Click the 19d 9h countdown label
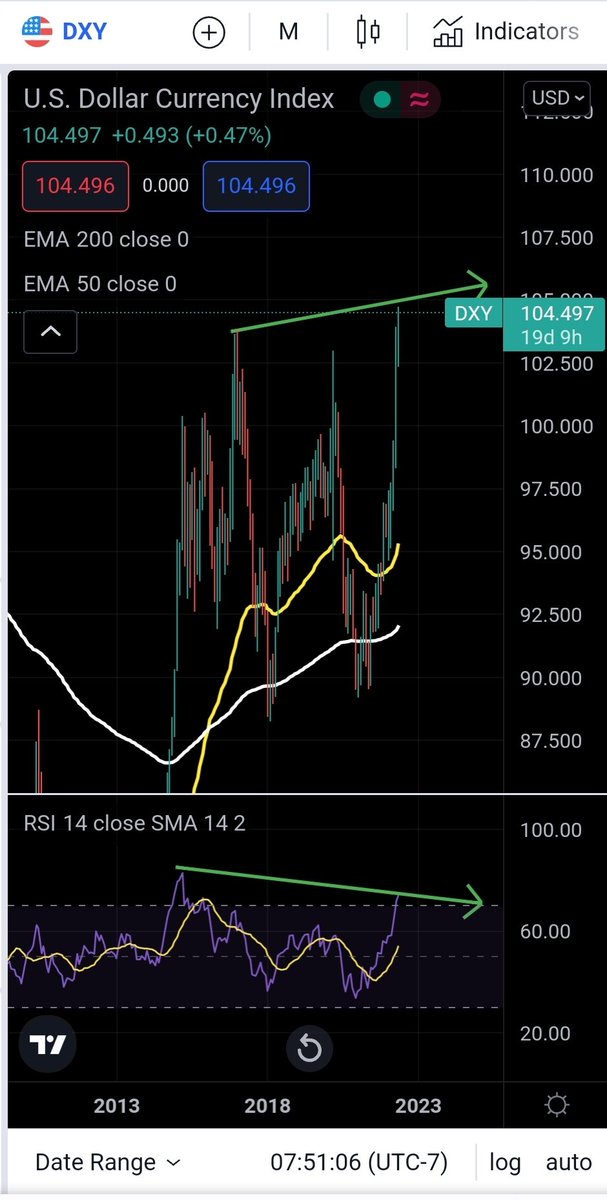This screenshot has height=1200, width=607. point(553,337)
